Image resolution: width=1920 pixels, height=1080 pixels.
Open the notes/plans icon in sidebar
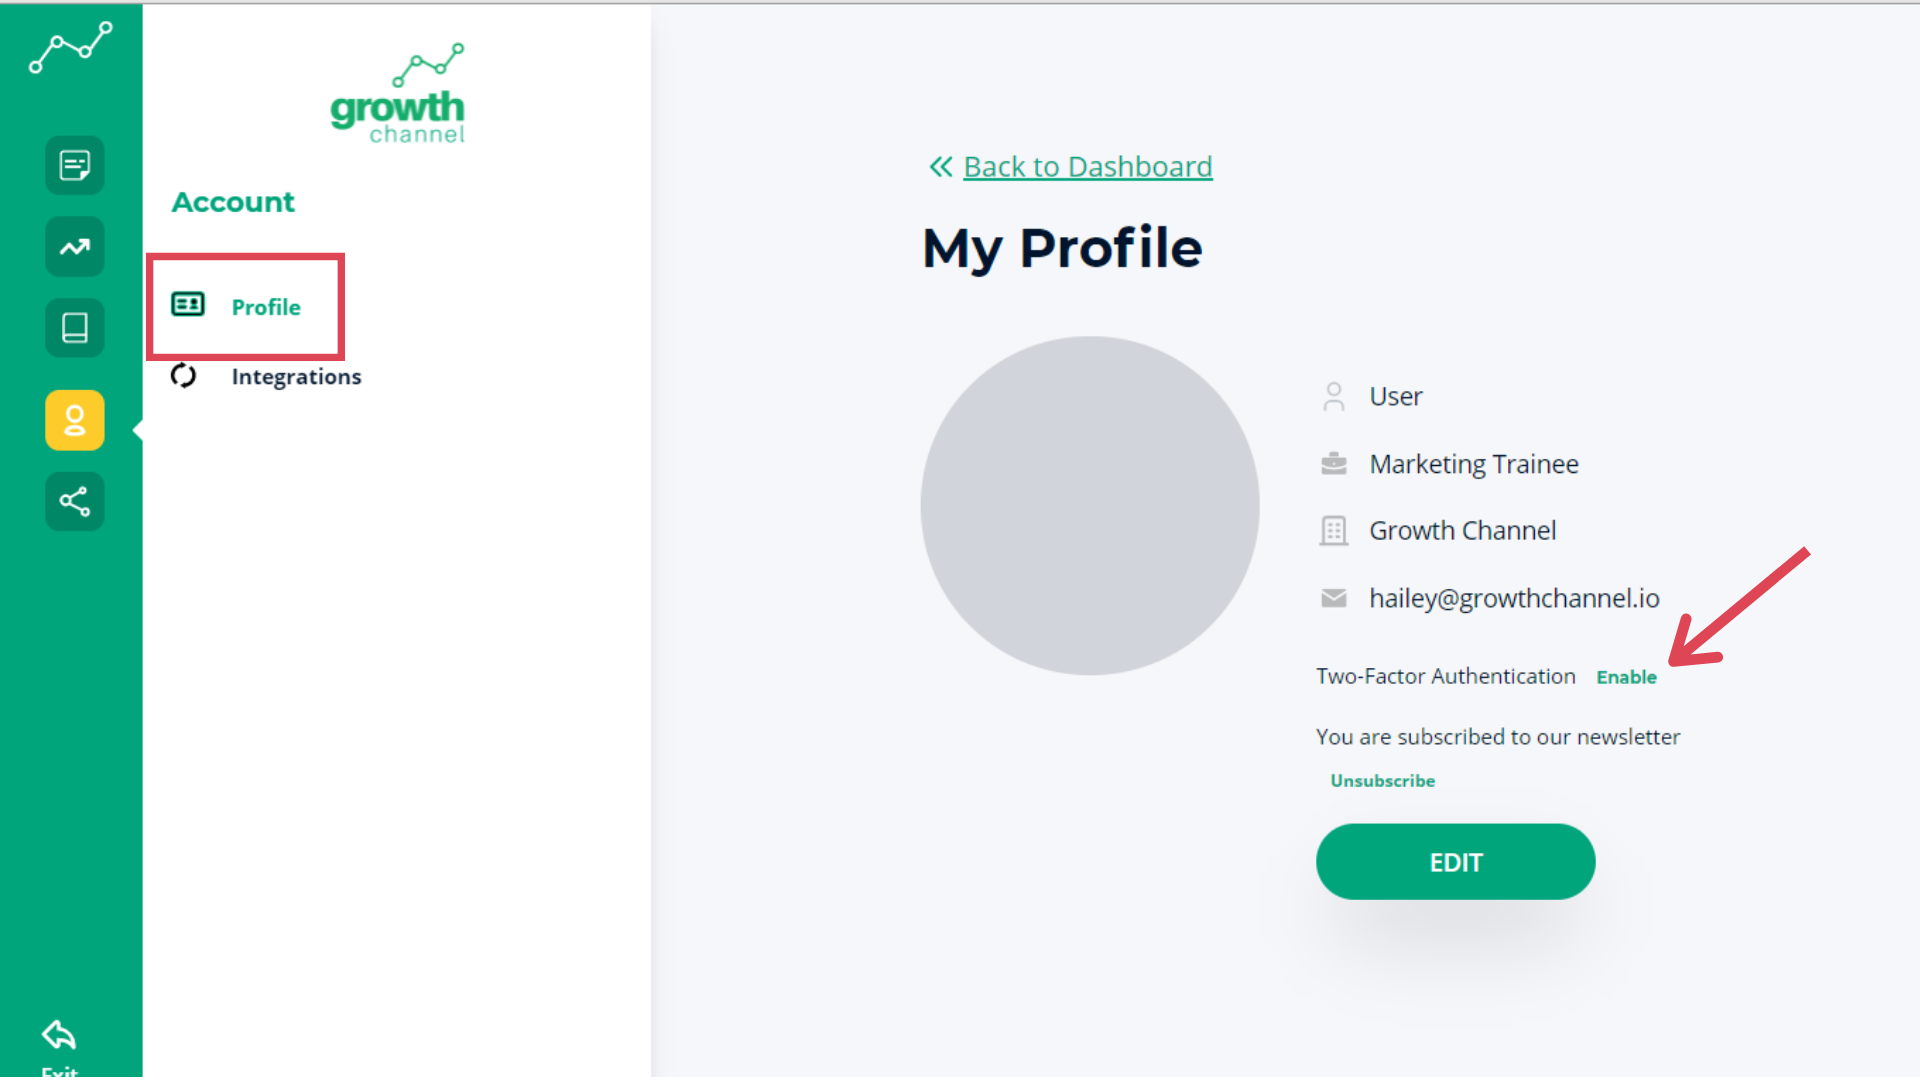[75, 165]
